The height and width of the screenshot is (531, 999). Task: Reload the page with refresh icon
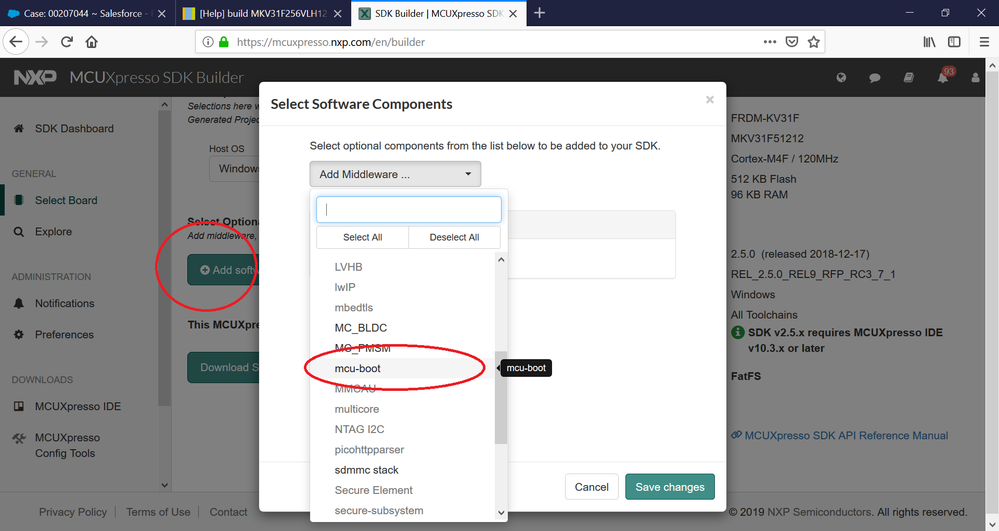(x=67, y=42)
